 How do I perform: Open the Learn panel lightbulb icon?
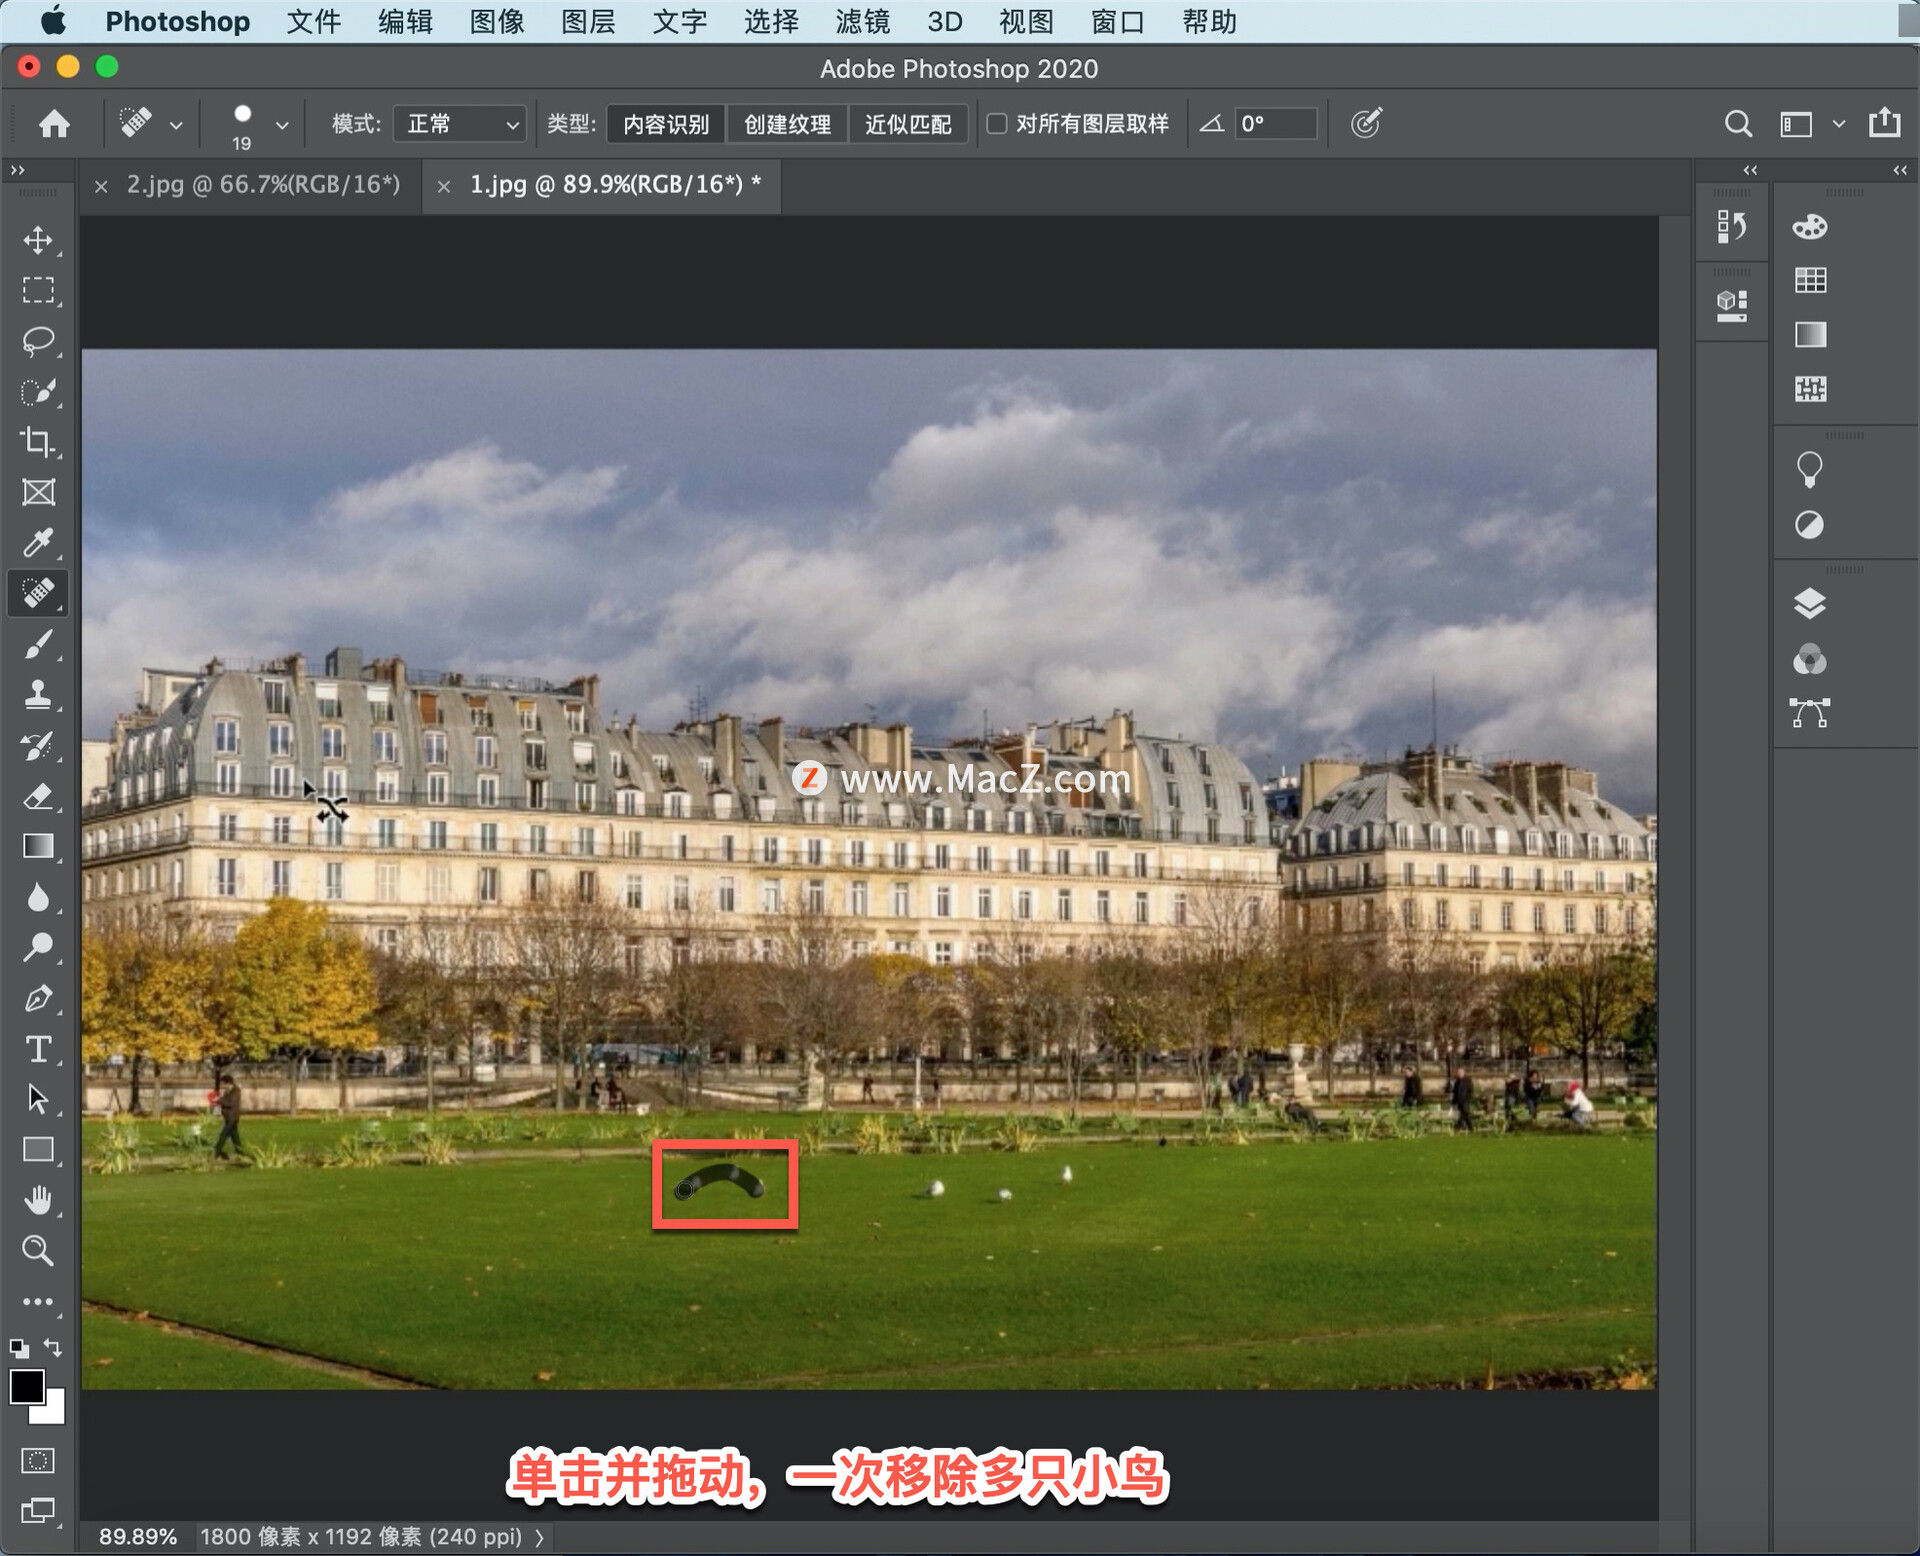(1810, 470)
